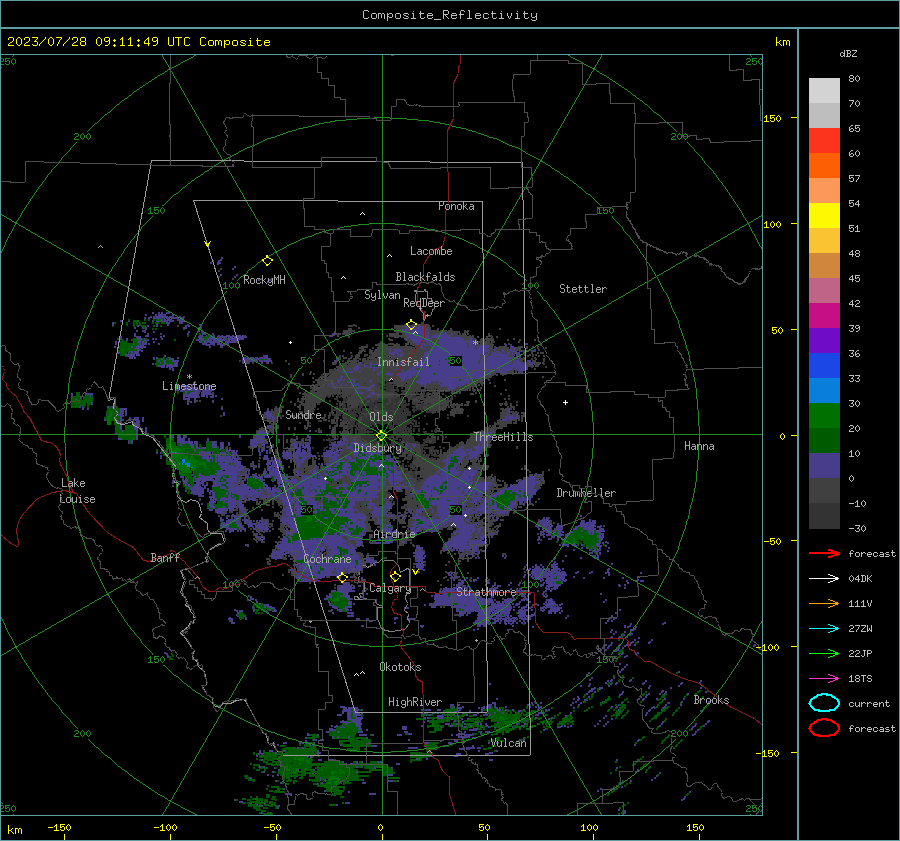Click the Cochrane city label
Viewport: 900px width, 841px height.
click(327, 559)
